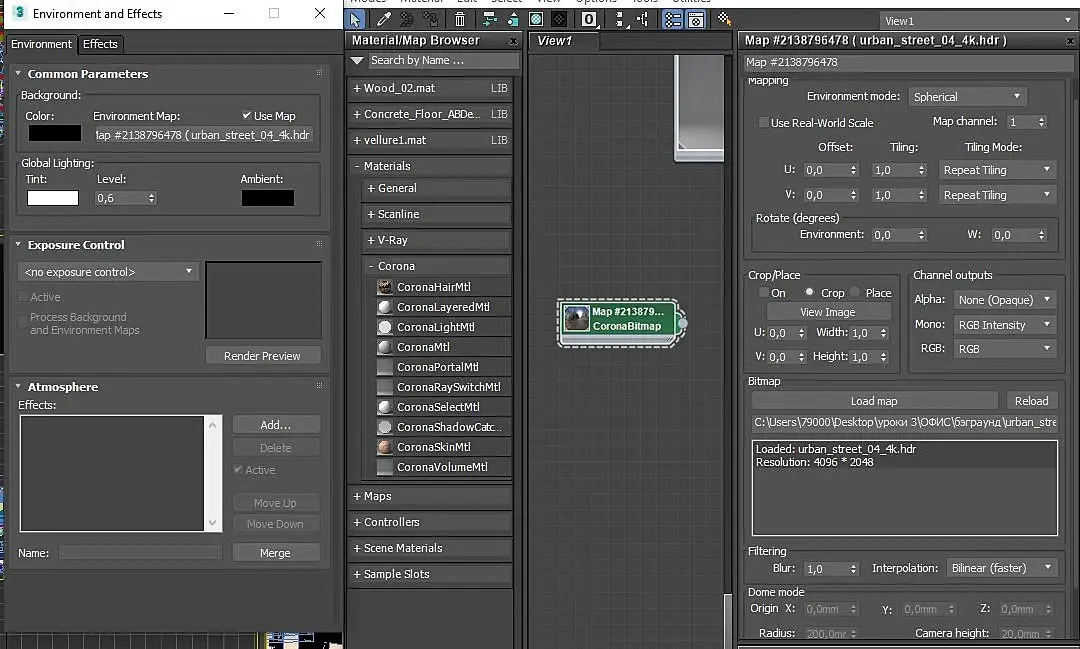1080x649 pixels.
Task: Click the trash Delete Selected icon
Action: point(459,19)
